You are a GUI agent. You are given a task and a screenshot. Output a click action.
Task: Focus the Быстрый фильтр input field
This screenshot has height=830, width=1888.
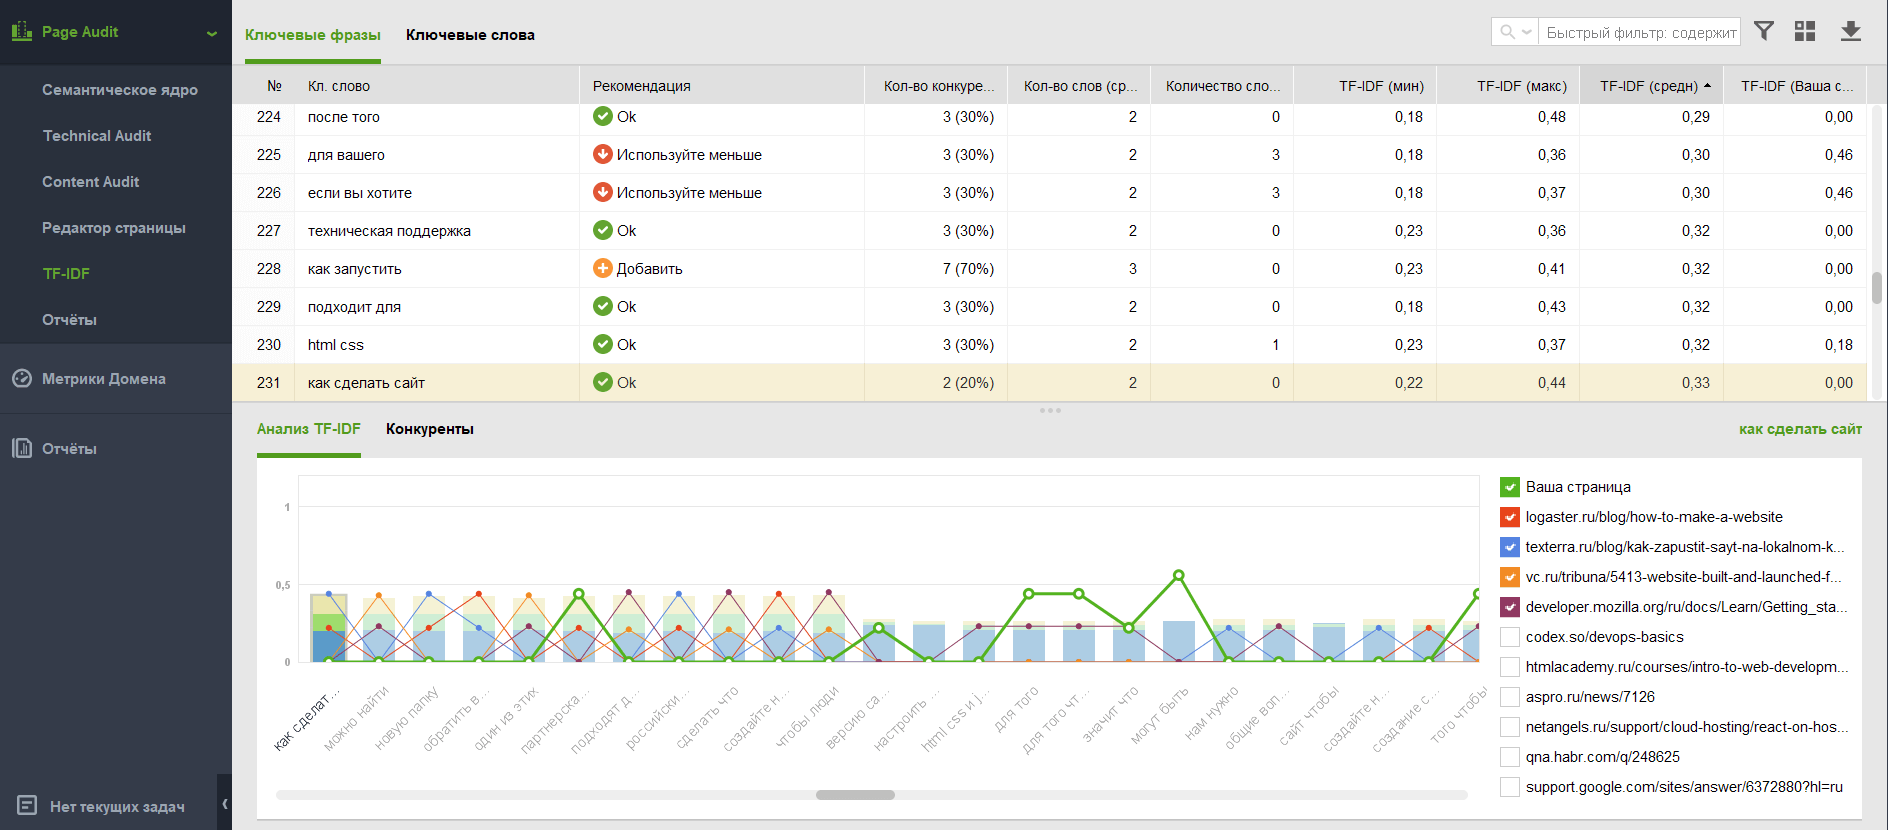pyautogui.click(x=1640, y=32)
